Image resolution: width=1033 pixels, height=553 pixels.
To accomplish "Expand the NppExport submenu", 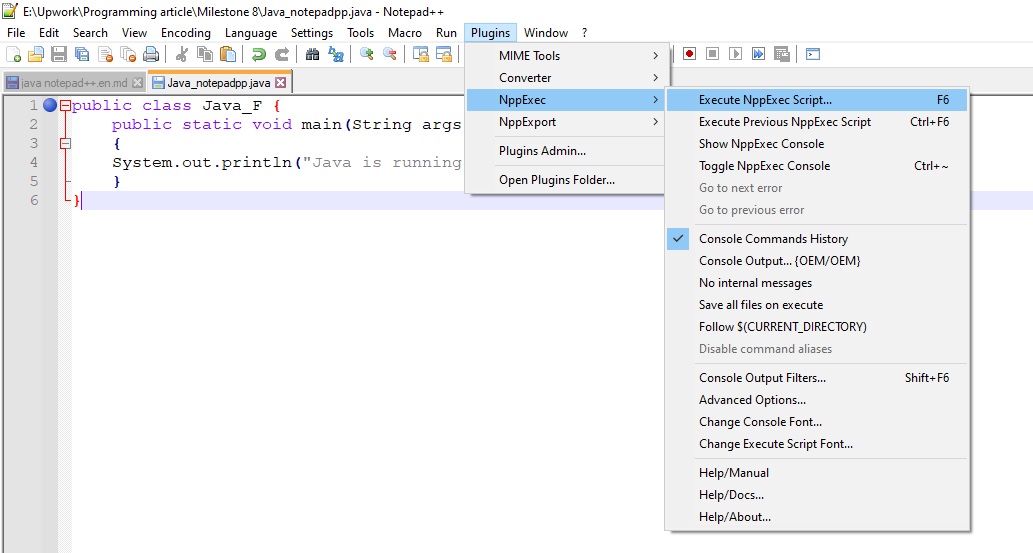I will 565,122.
